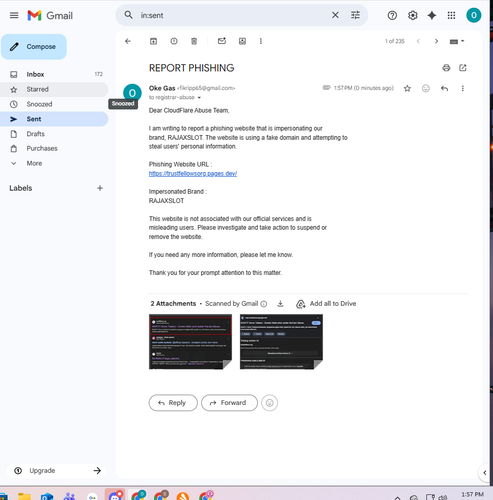Click the Forward button
493x500 pixels.
coord(229,403)
